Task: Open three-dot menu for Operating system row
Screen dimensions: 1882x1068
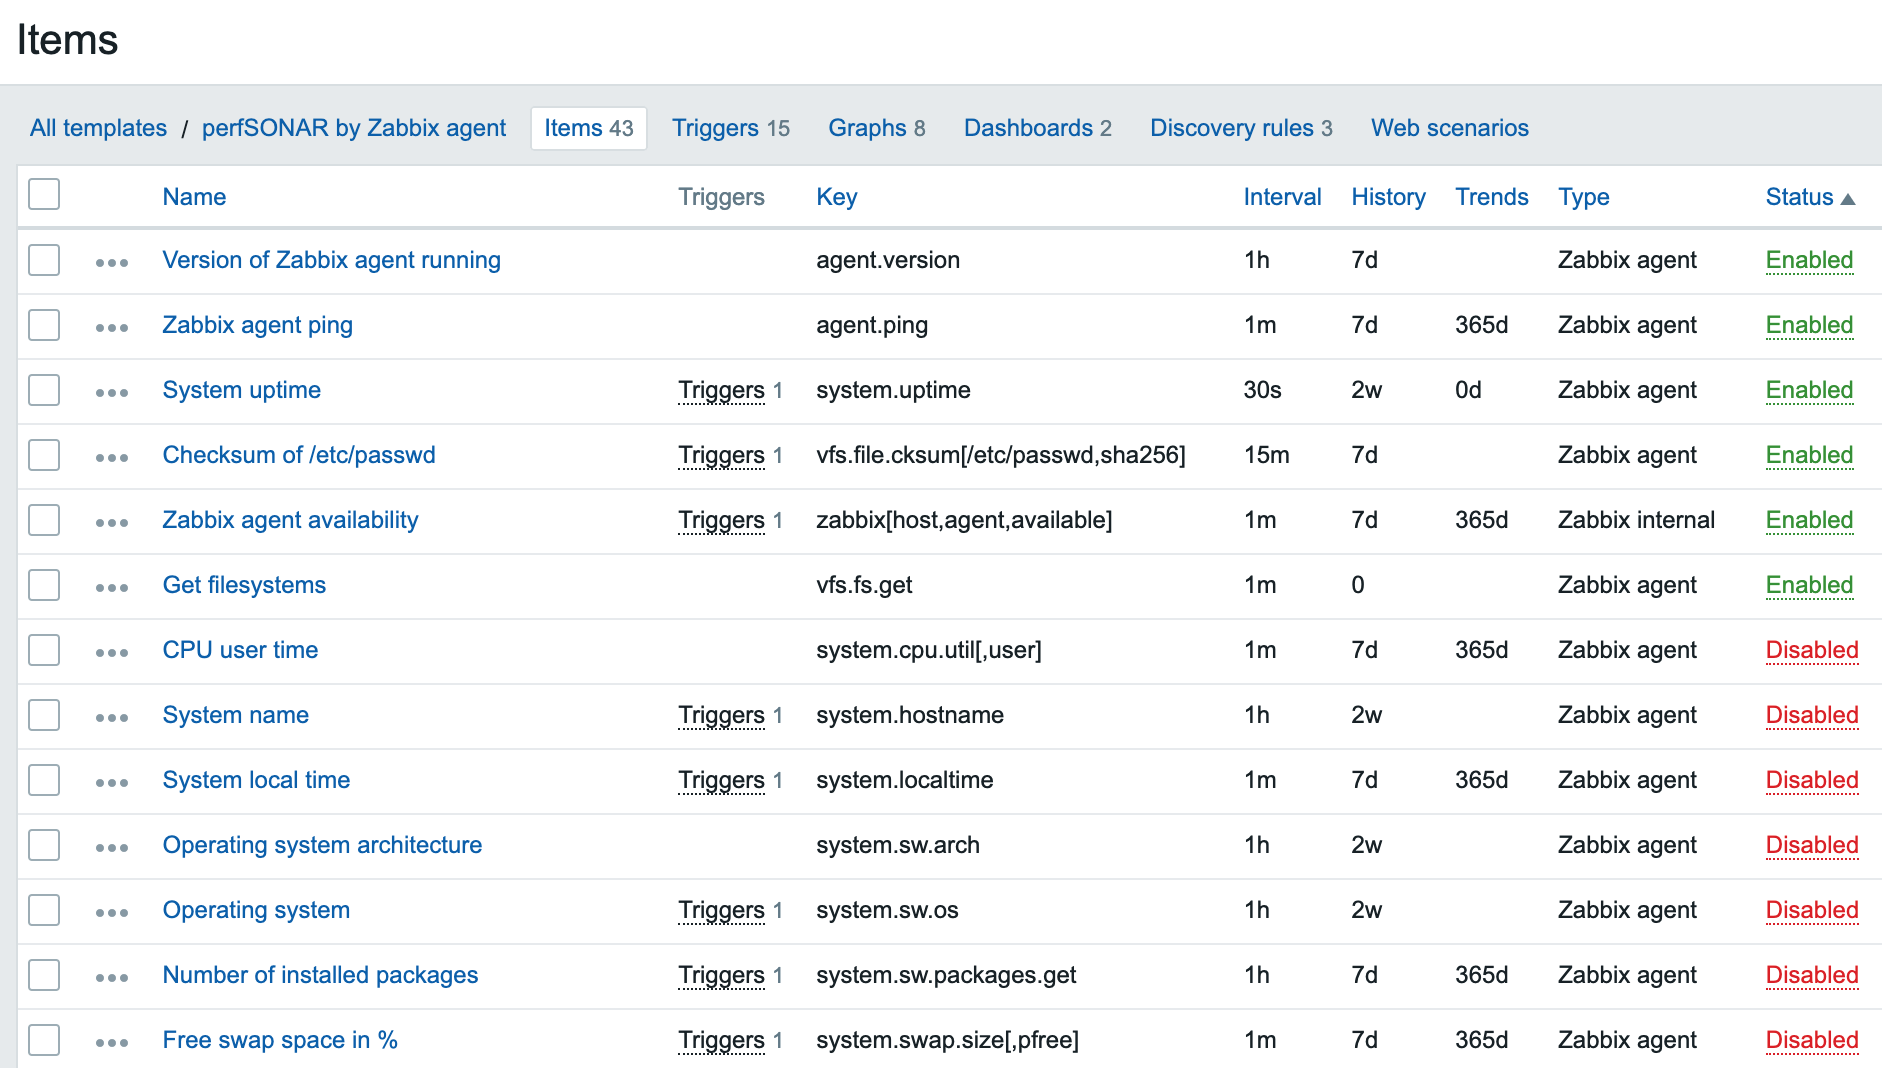Action: [112, 912]
